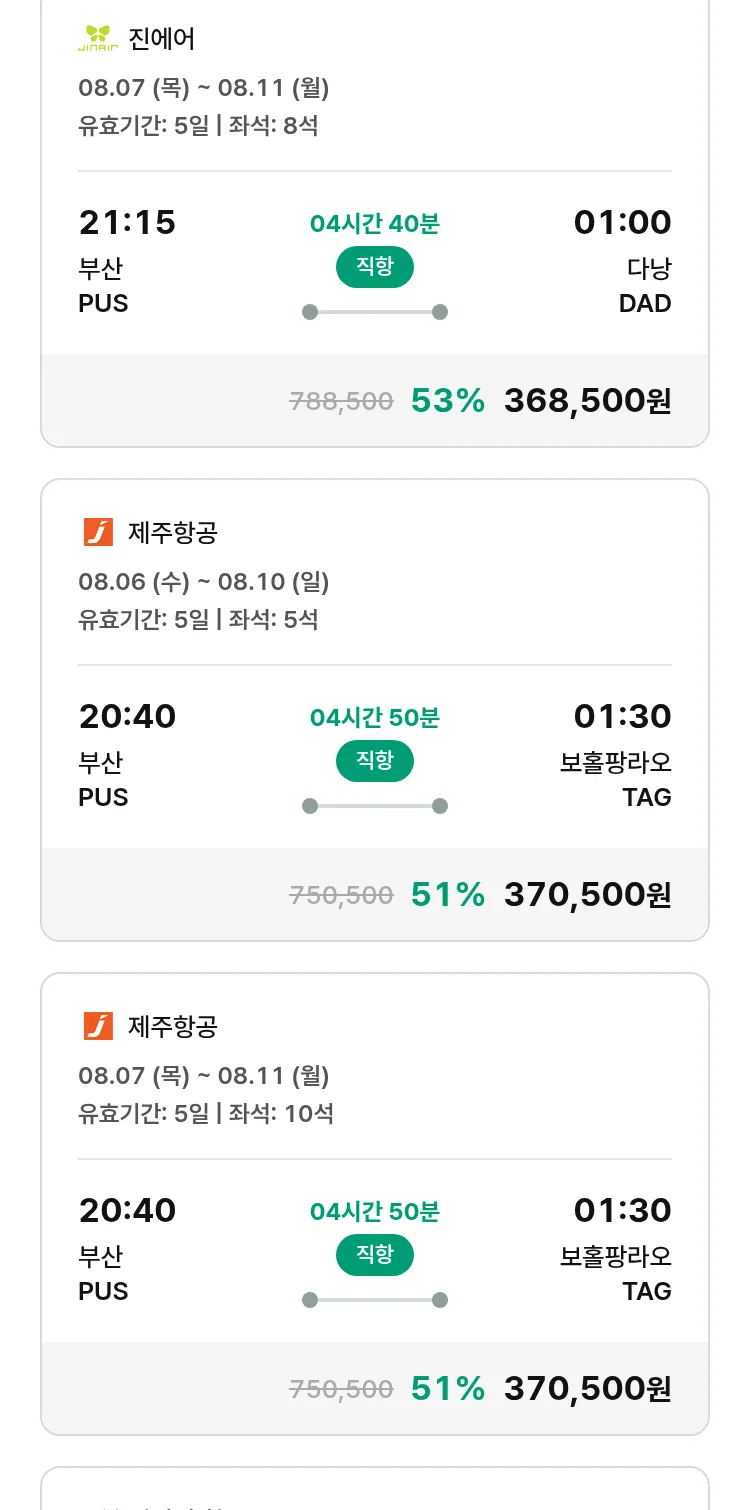
Task: Tap the 직항 badge on Jin Air flight
Action: [x=374, y=267]
